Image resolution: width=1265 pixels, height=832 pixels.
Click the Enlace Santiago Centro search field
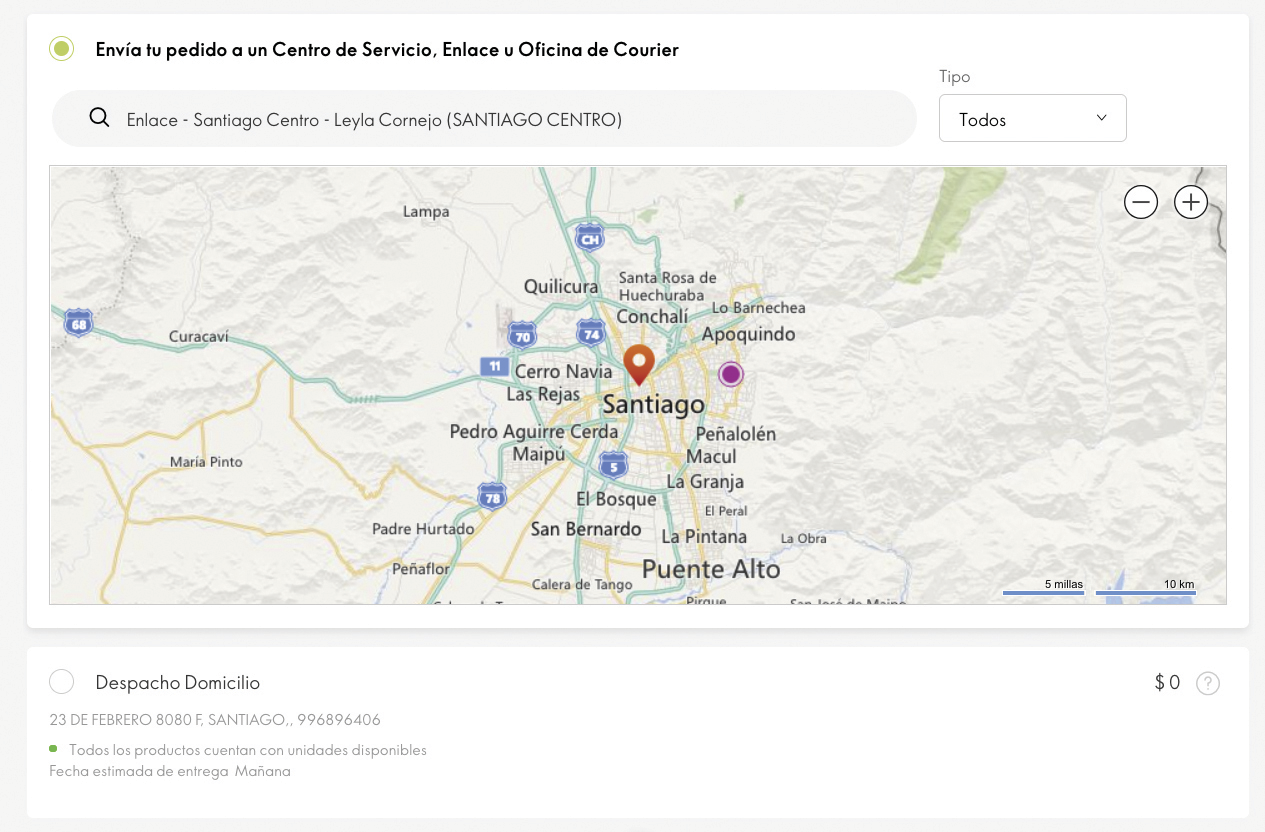500,119
